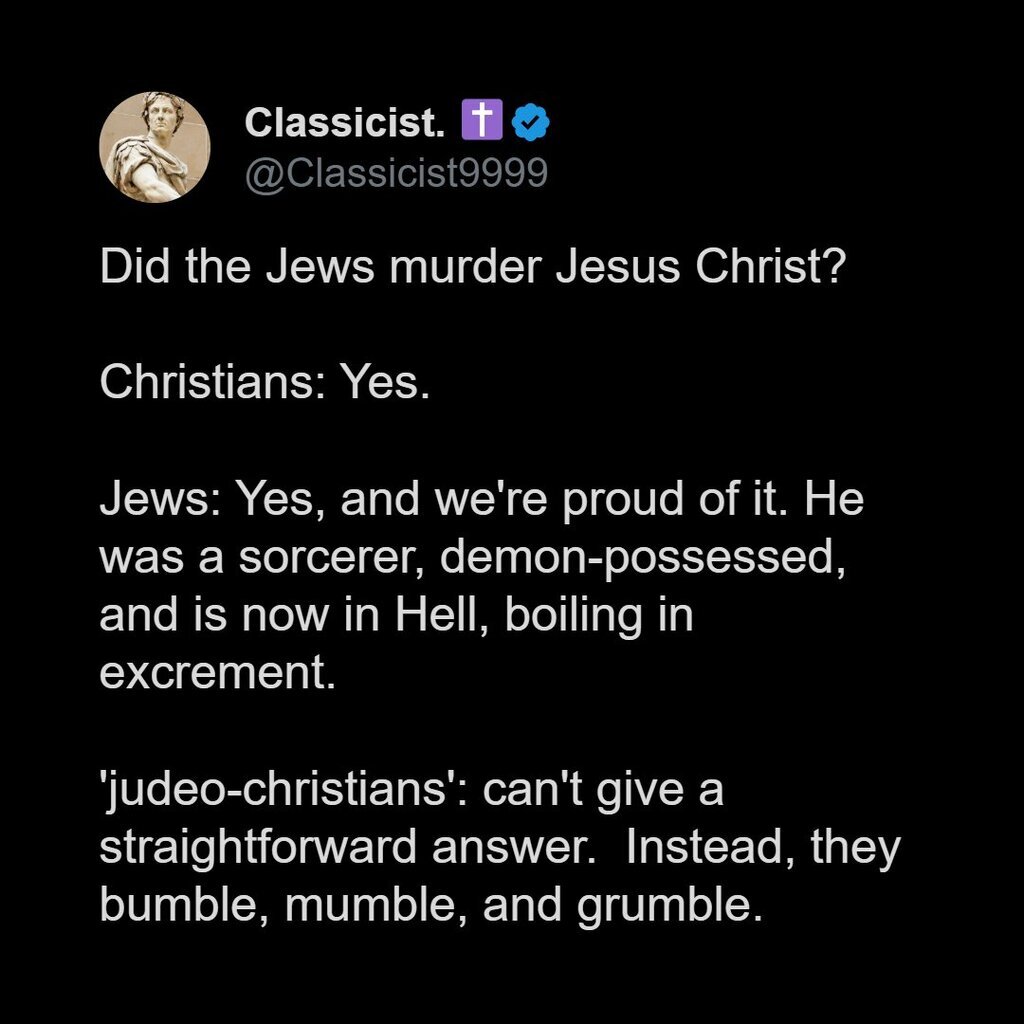1024x1024 pixels.
Task: Open the @Classicist9999 handle link
Action: 396,173
